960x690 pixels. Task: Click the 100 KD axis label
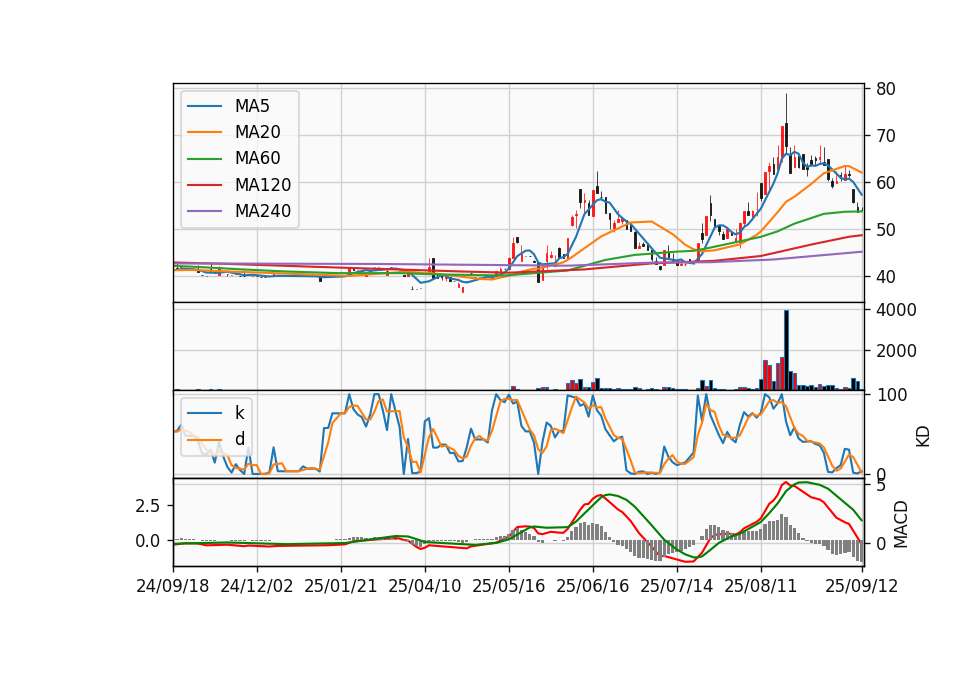coord(891,395)
